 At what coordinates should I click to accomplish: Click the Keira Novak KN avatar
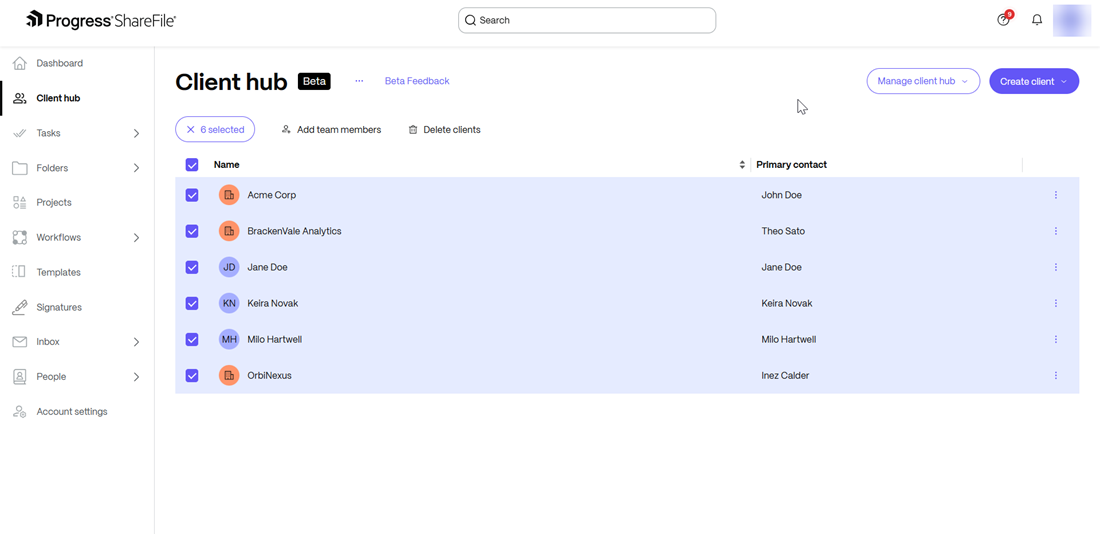[x=229, y=303]
